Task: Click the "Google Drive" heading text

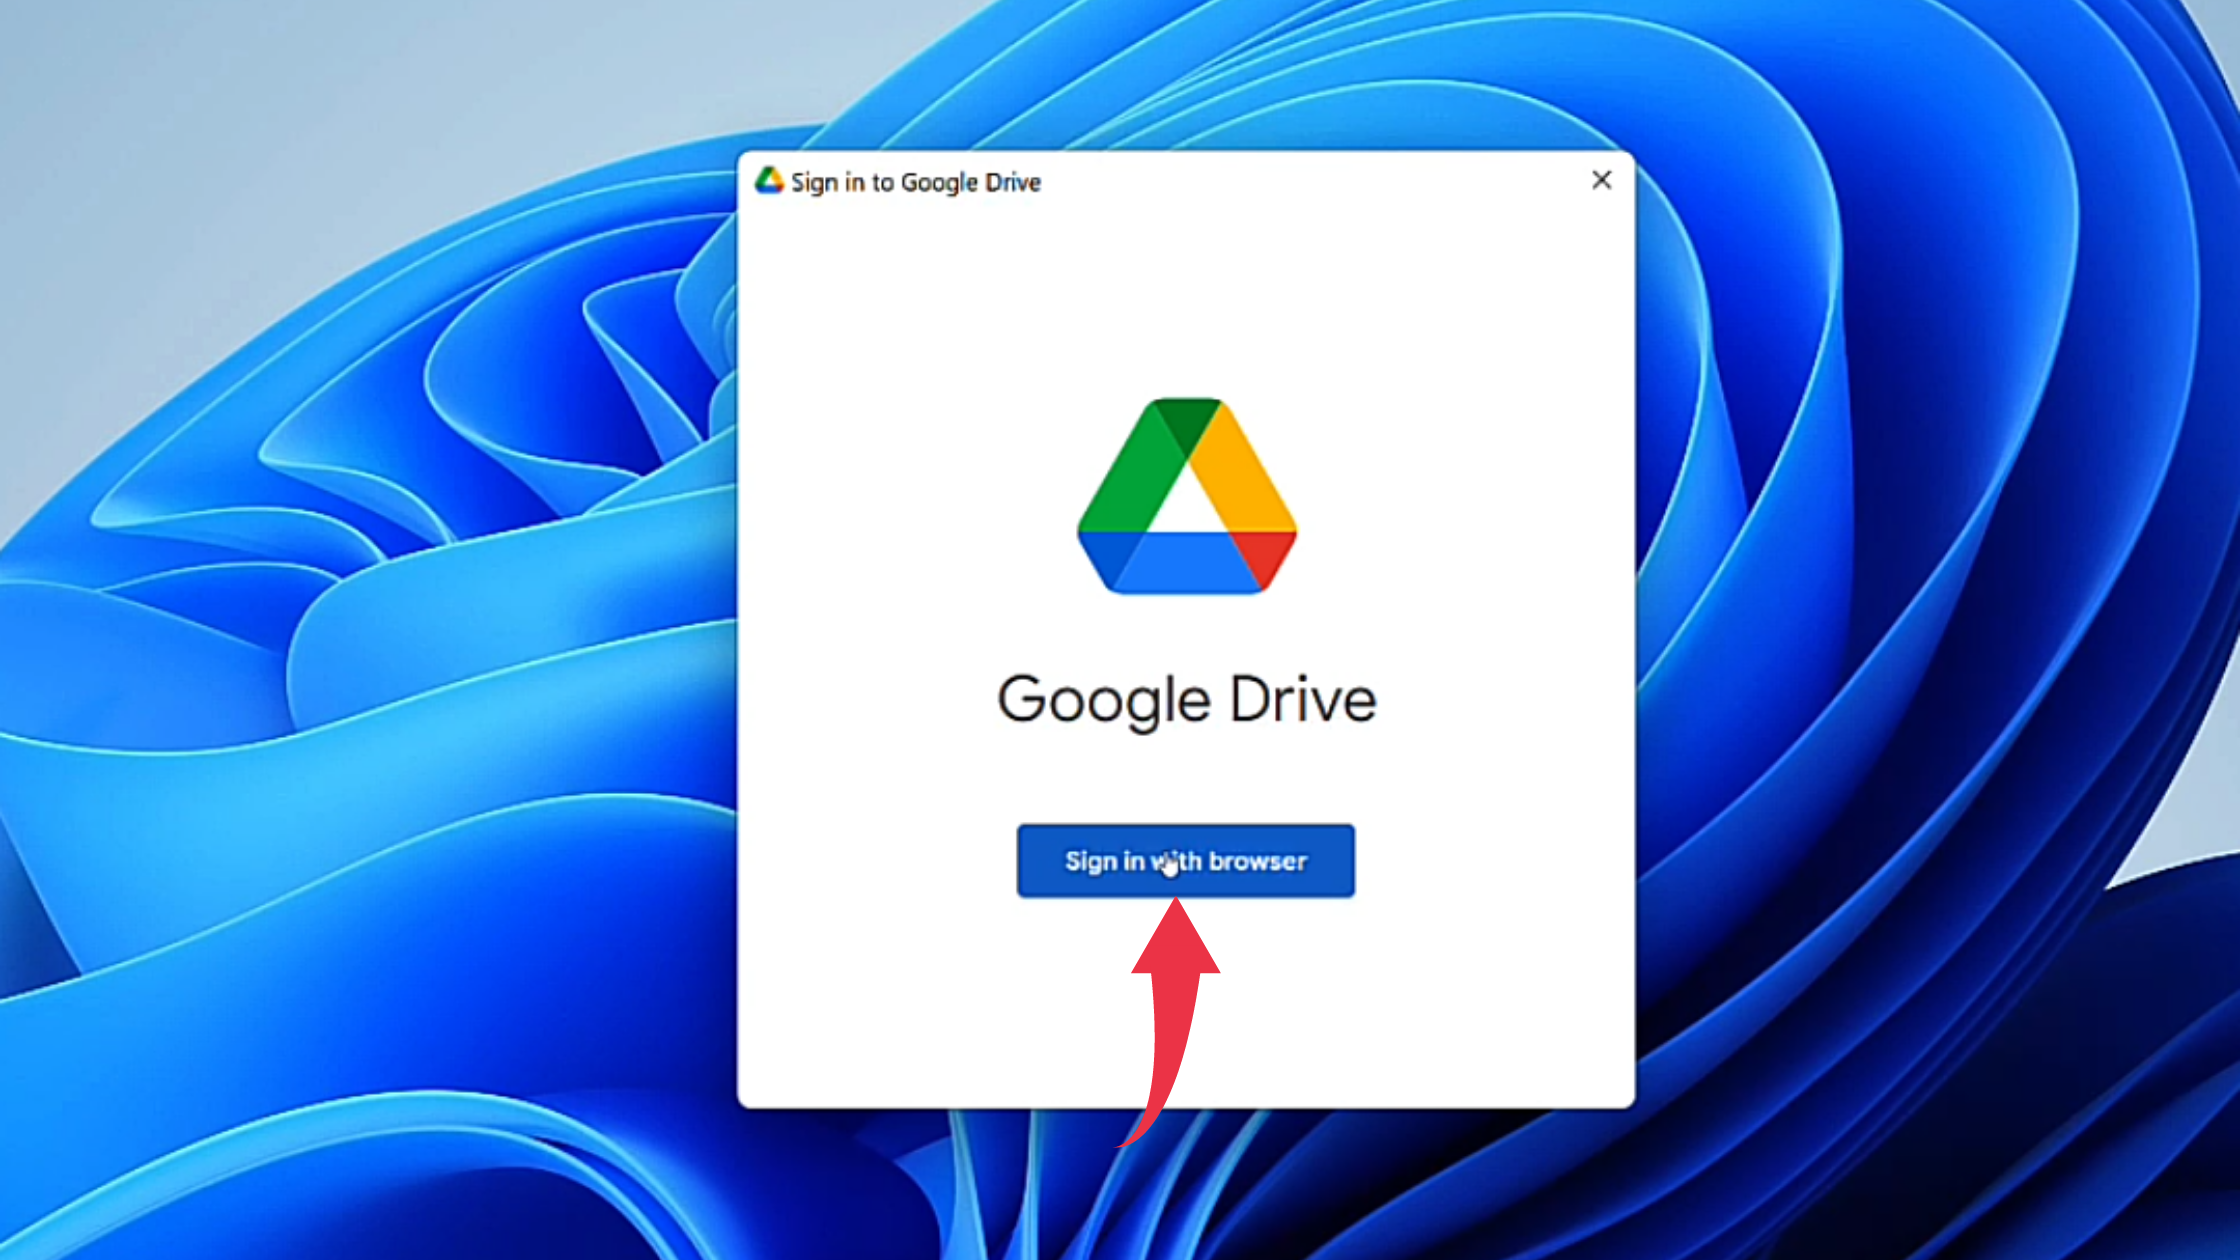Action: click(1187, 700)
